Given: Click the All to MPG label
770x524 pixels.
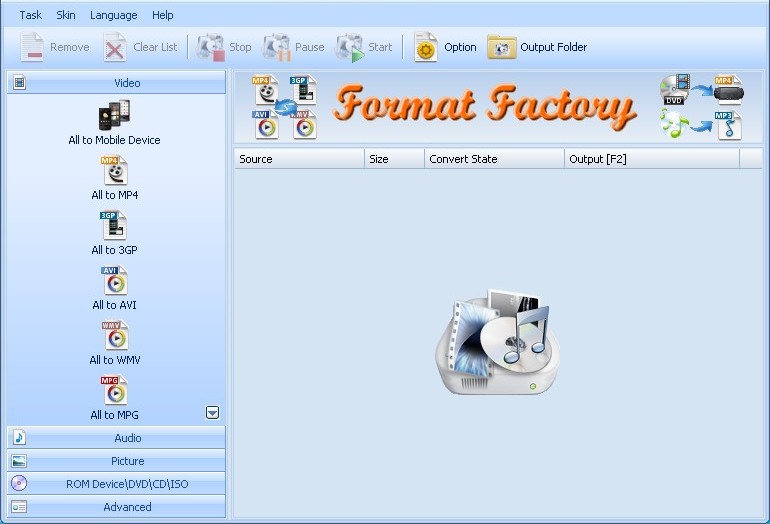Looking at the screenshot, I should pos(114,415).
